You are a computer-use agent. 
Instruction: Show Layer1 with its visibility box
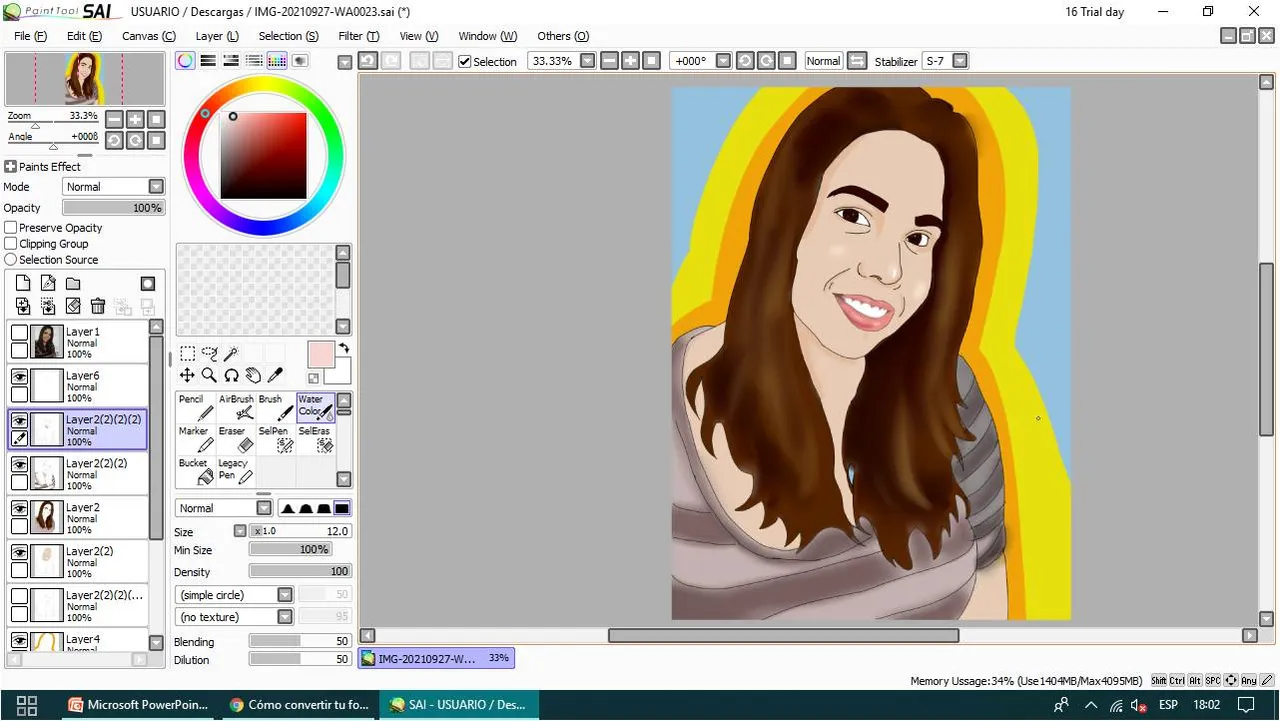pos(19,332)
